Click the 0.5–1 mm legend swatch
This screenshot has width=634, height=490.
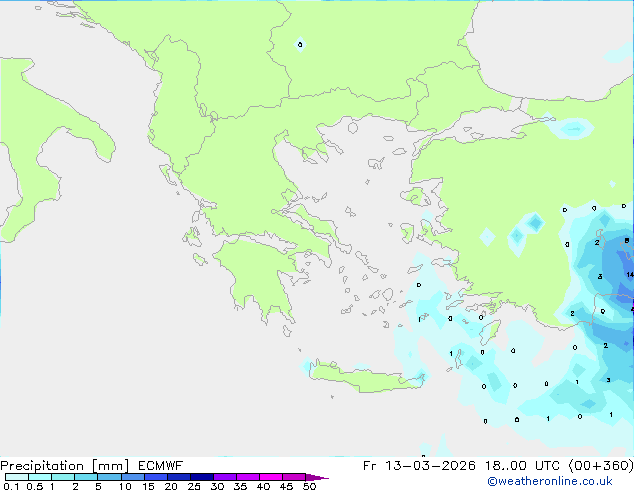tap(40, 477)
